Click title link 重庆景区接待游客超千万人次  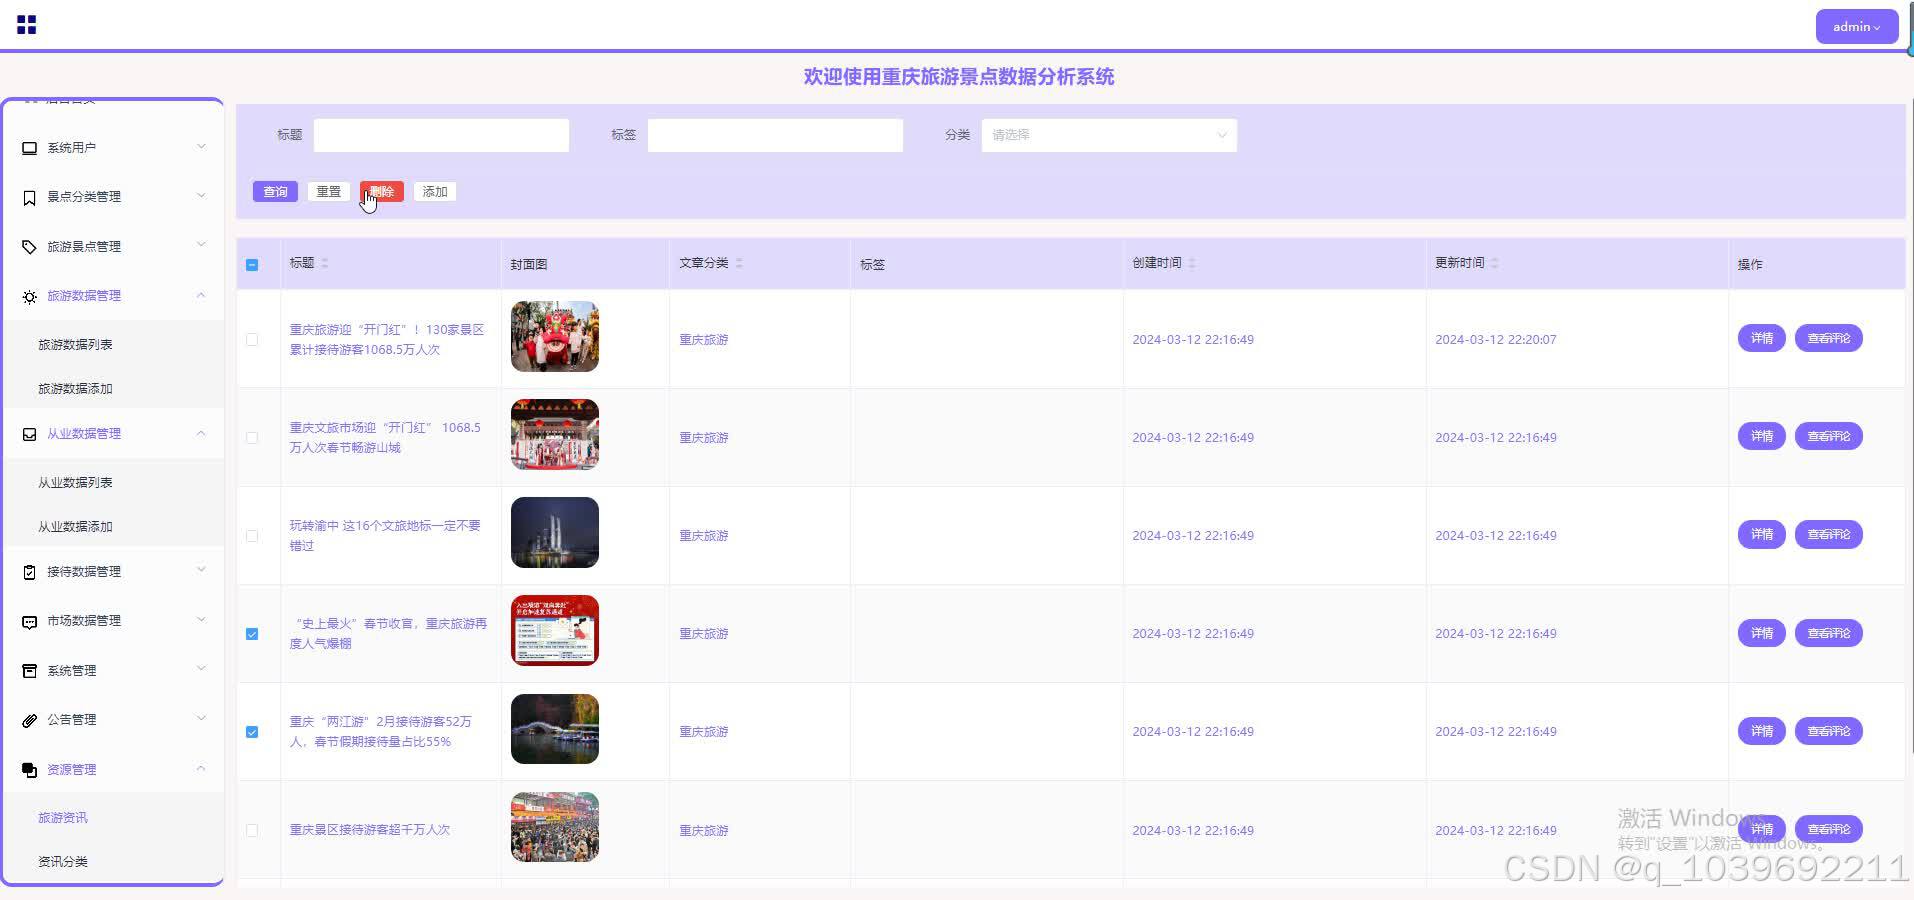pyautogui.click(x=370, y=830)
